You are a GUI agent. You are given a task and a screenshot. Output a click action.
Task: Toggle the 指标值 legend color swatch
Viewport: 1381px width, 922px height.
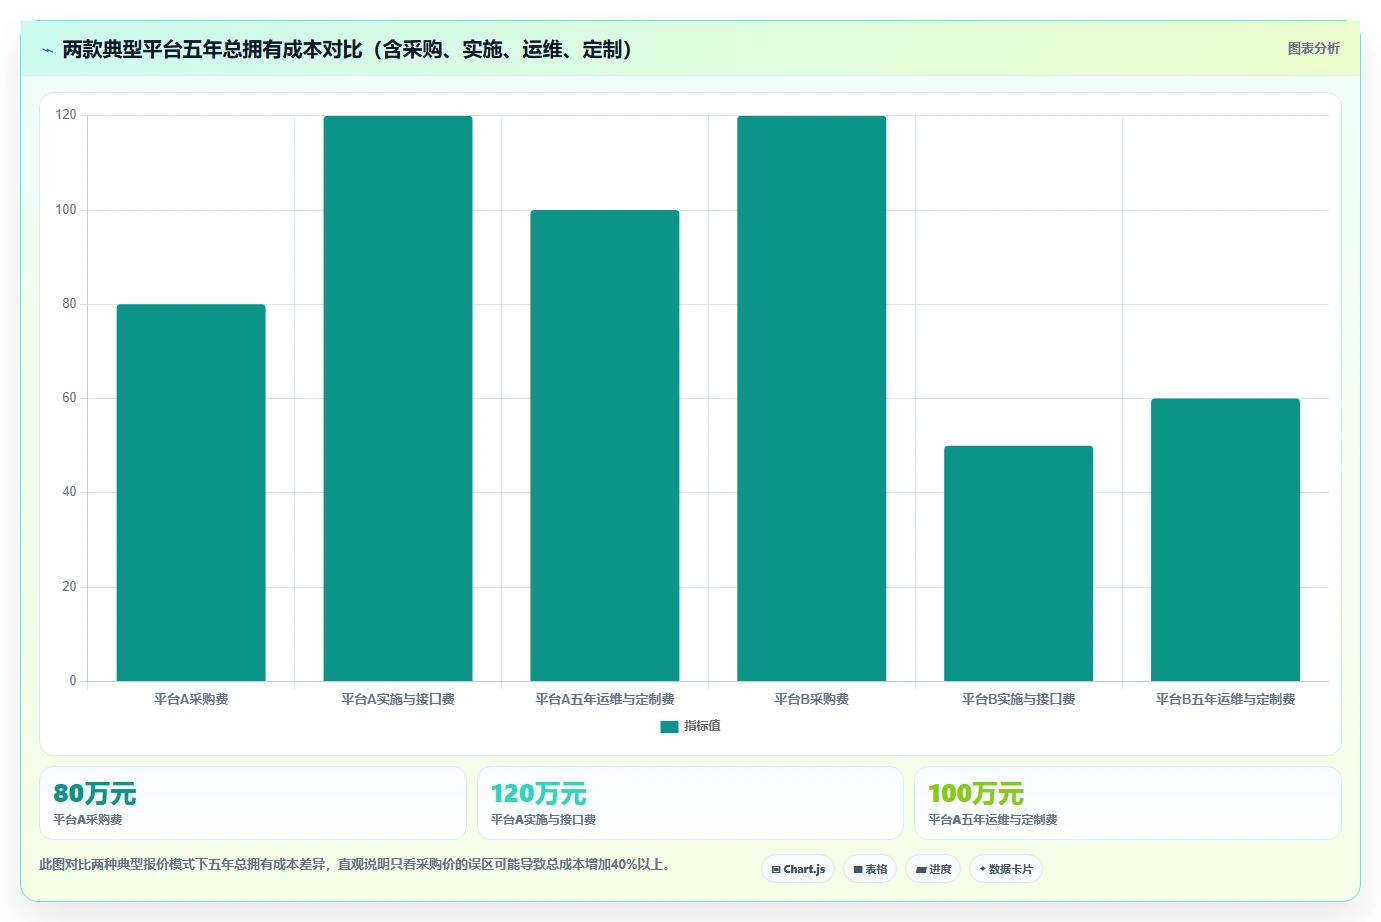pos(669,726)
